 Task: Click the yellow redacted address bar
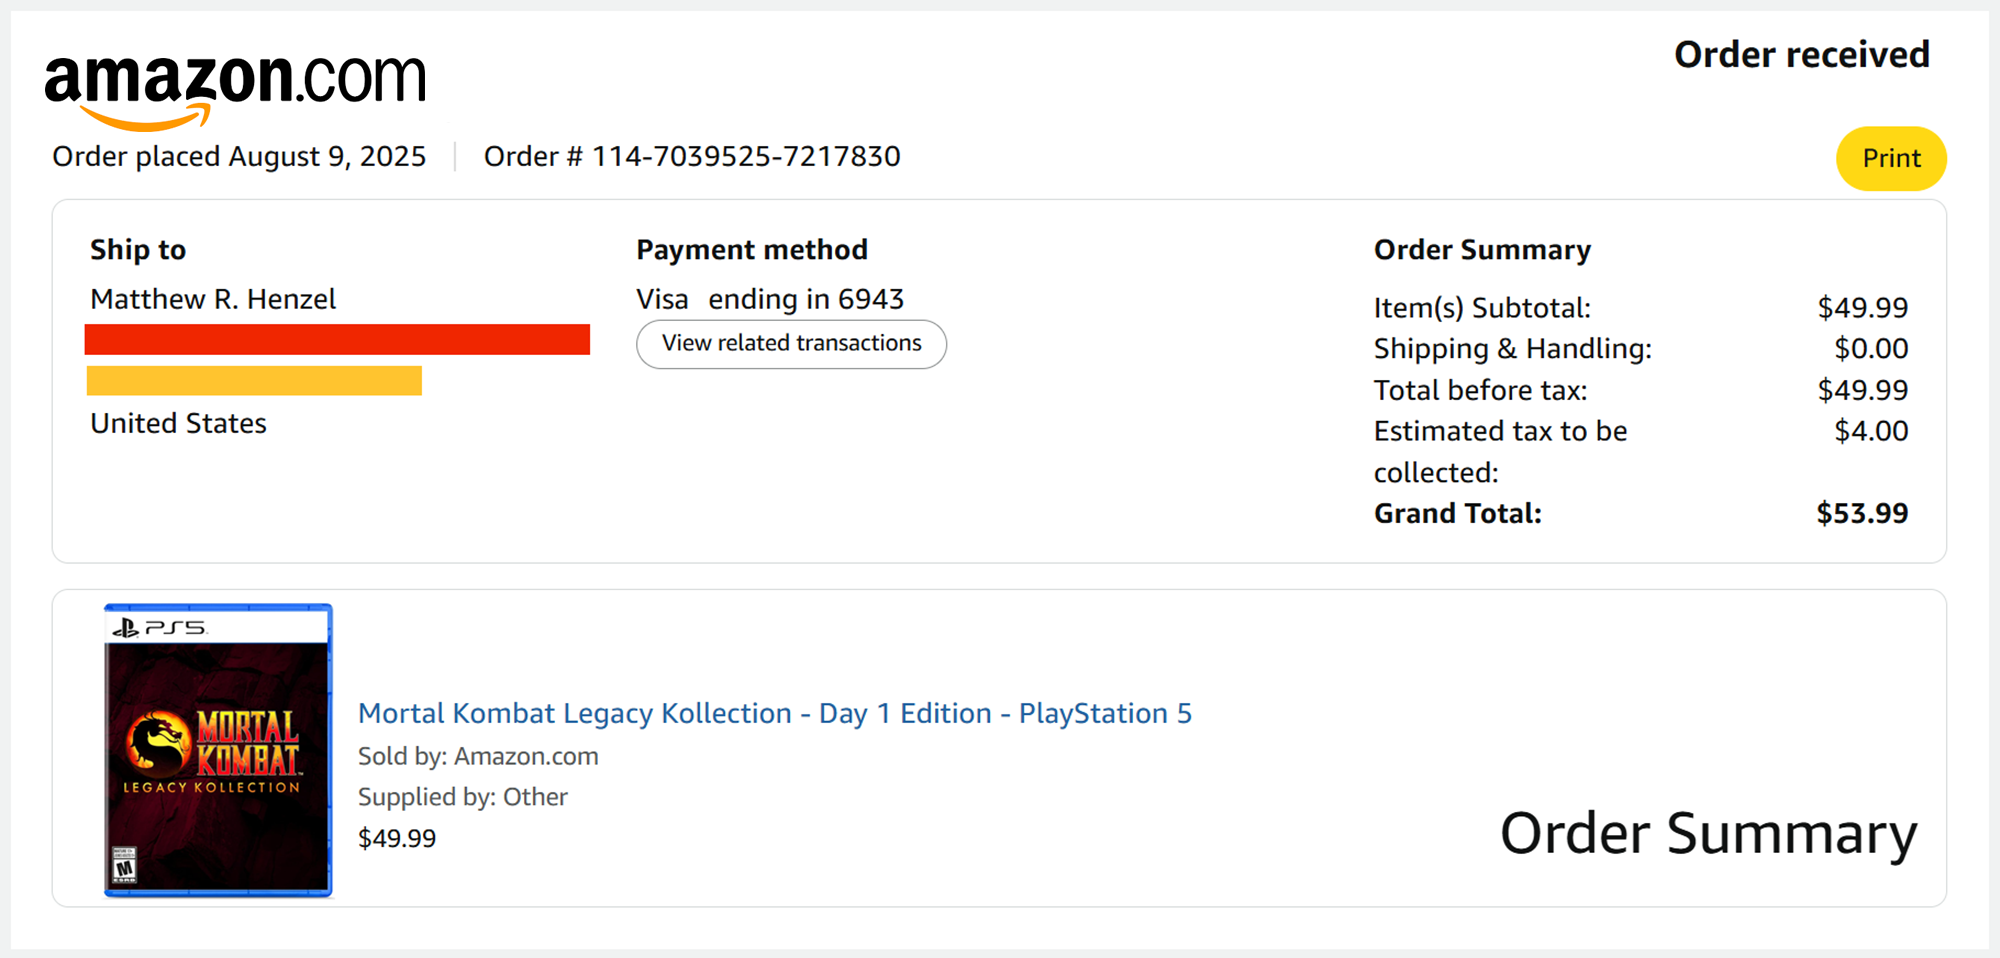254,381
